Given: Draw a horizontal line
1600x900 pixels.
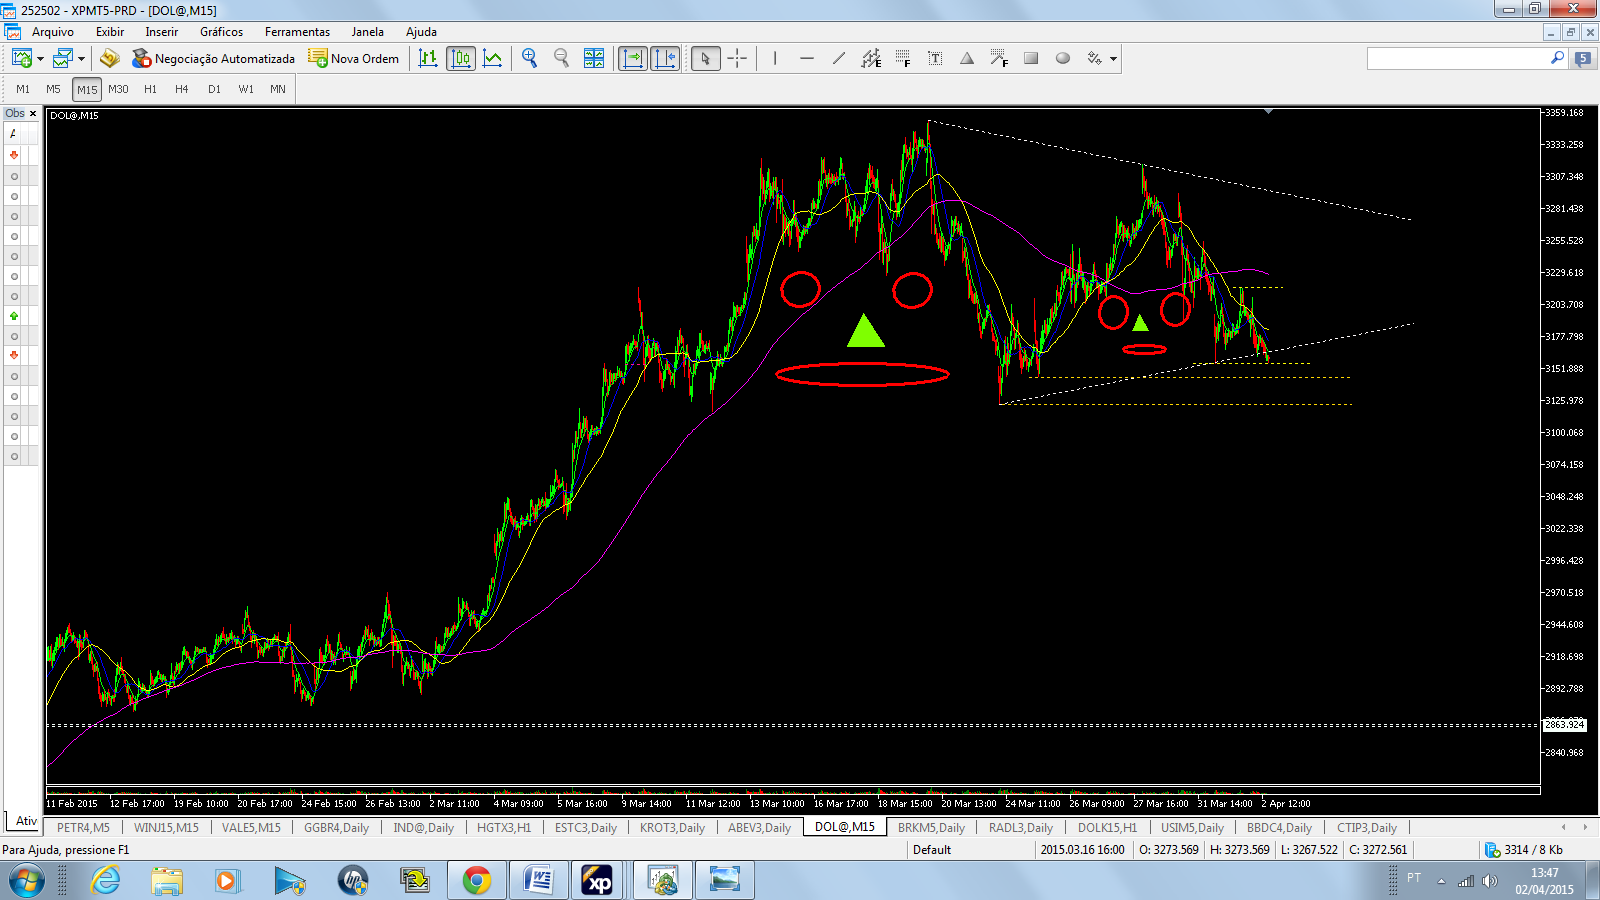Looking at the screenshot, I should point(807,58).
